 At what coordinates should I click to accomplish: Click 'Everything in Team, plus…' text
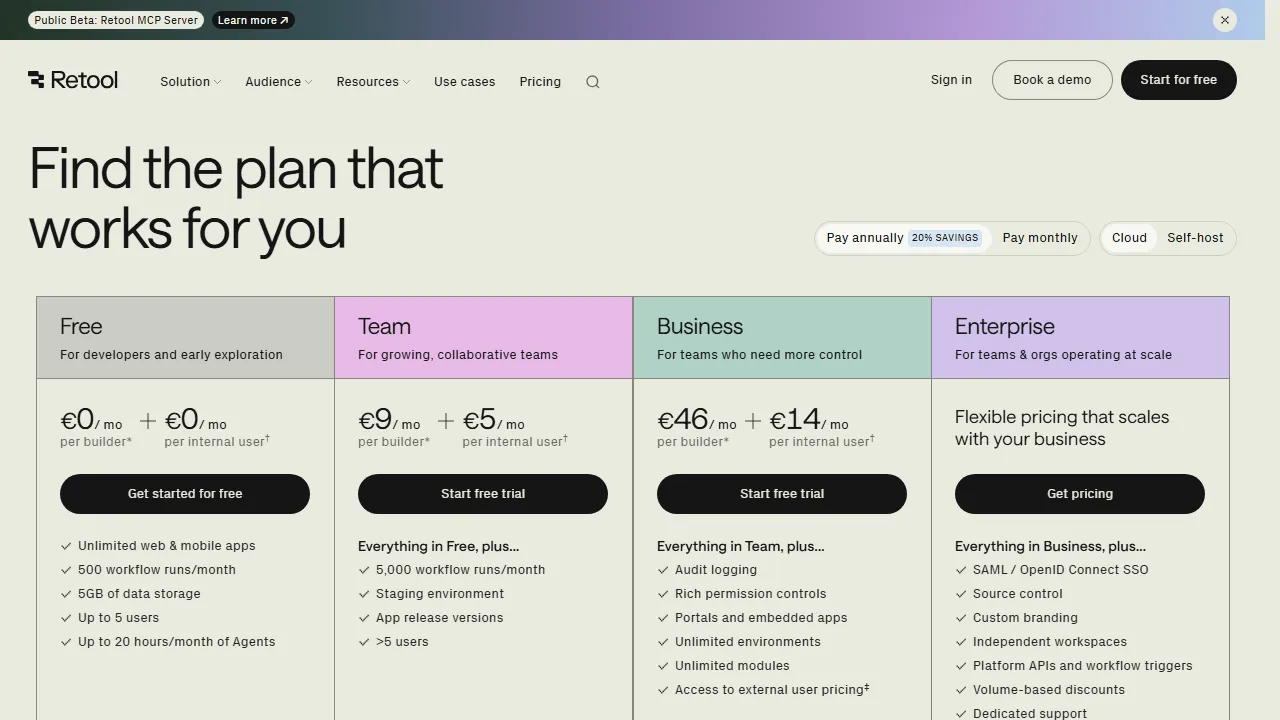click(x=740, y=546)
